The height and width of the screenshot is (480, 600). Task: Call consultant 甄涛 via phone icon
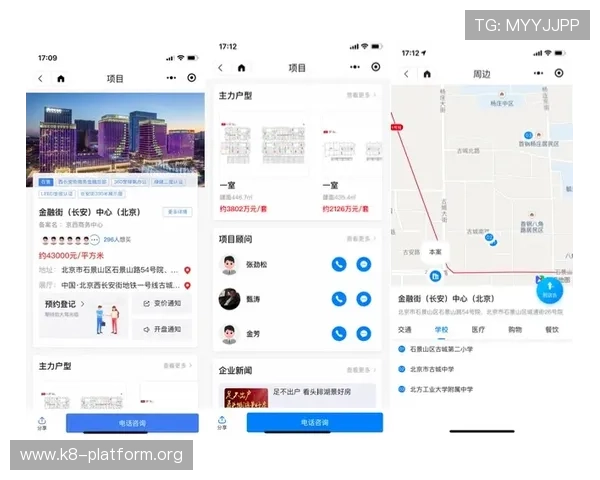click(x=339, y=299)
